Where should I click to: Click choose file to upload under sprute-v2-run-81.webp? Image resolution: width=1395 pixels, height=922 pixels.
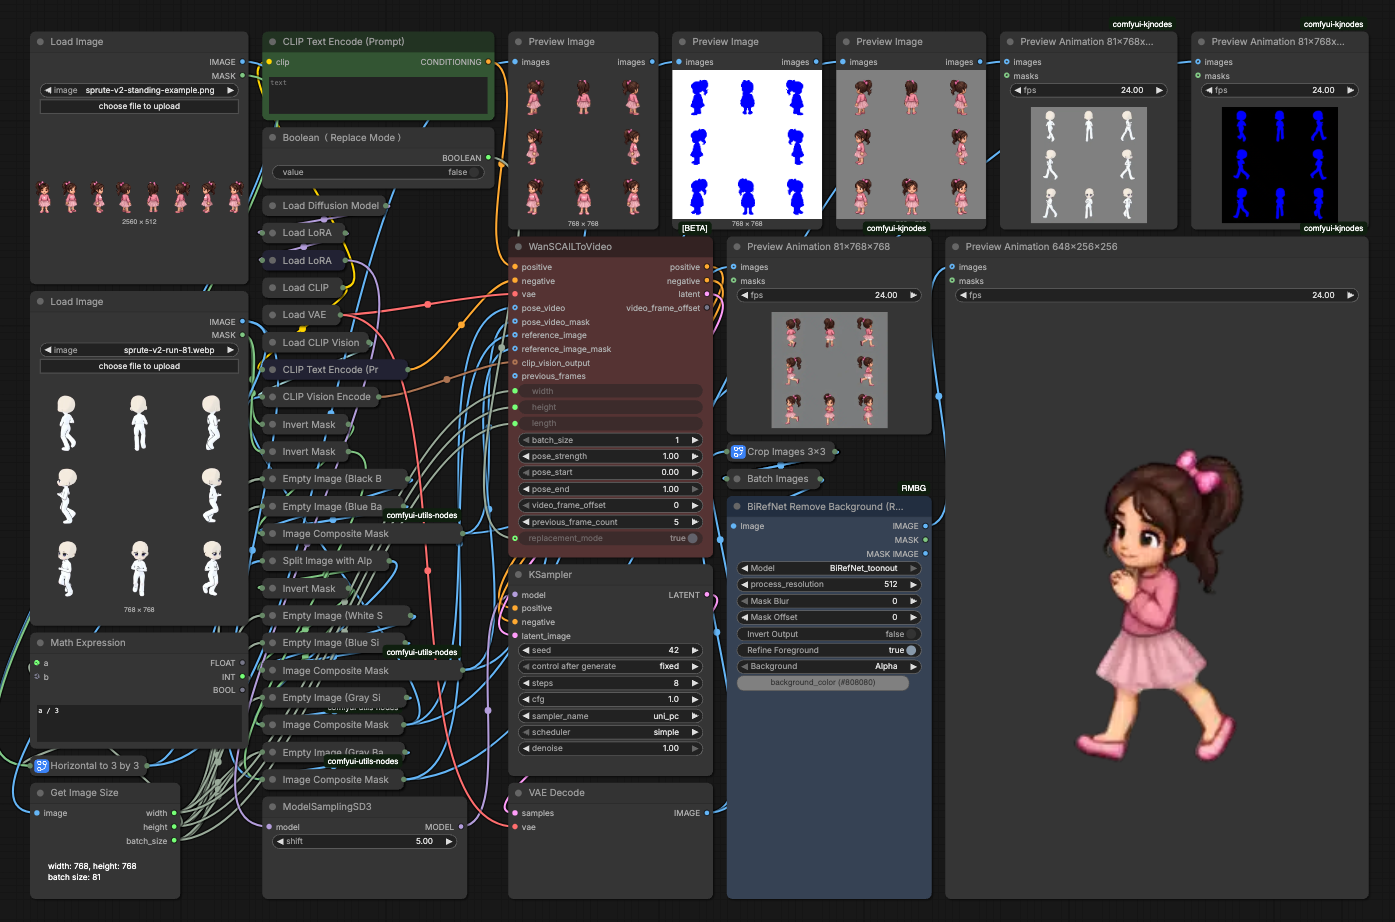[x=139, y=366]
